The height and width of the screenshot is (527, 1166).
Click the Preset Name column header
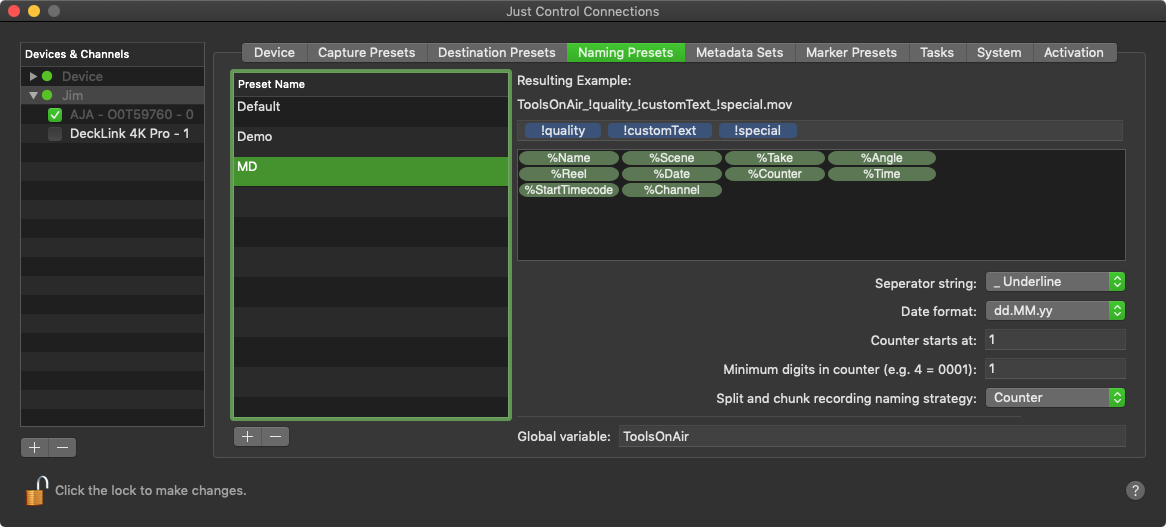pos(371,85)
